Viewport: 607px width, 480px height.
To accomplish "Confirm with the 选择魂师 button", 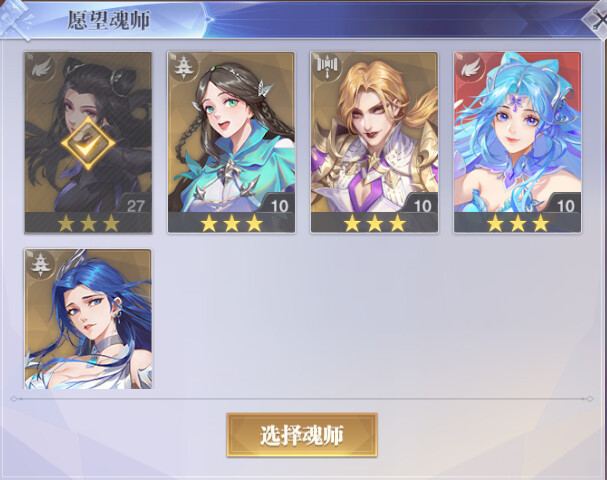I will point(302,435).
